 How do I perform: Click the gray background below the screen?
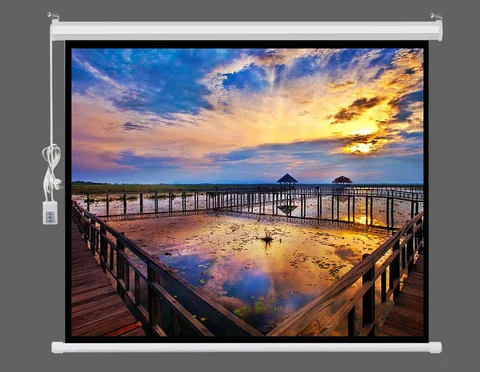(x=247, y=363)
